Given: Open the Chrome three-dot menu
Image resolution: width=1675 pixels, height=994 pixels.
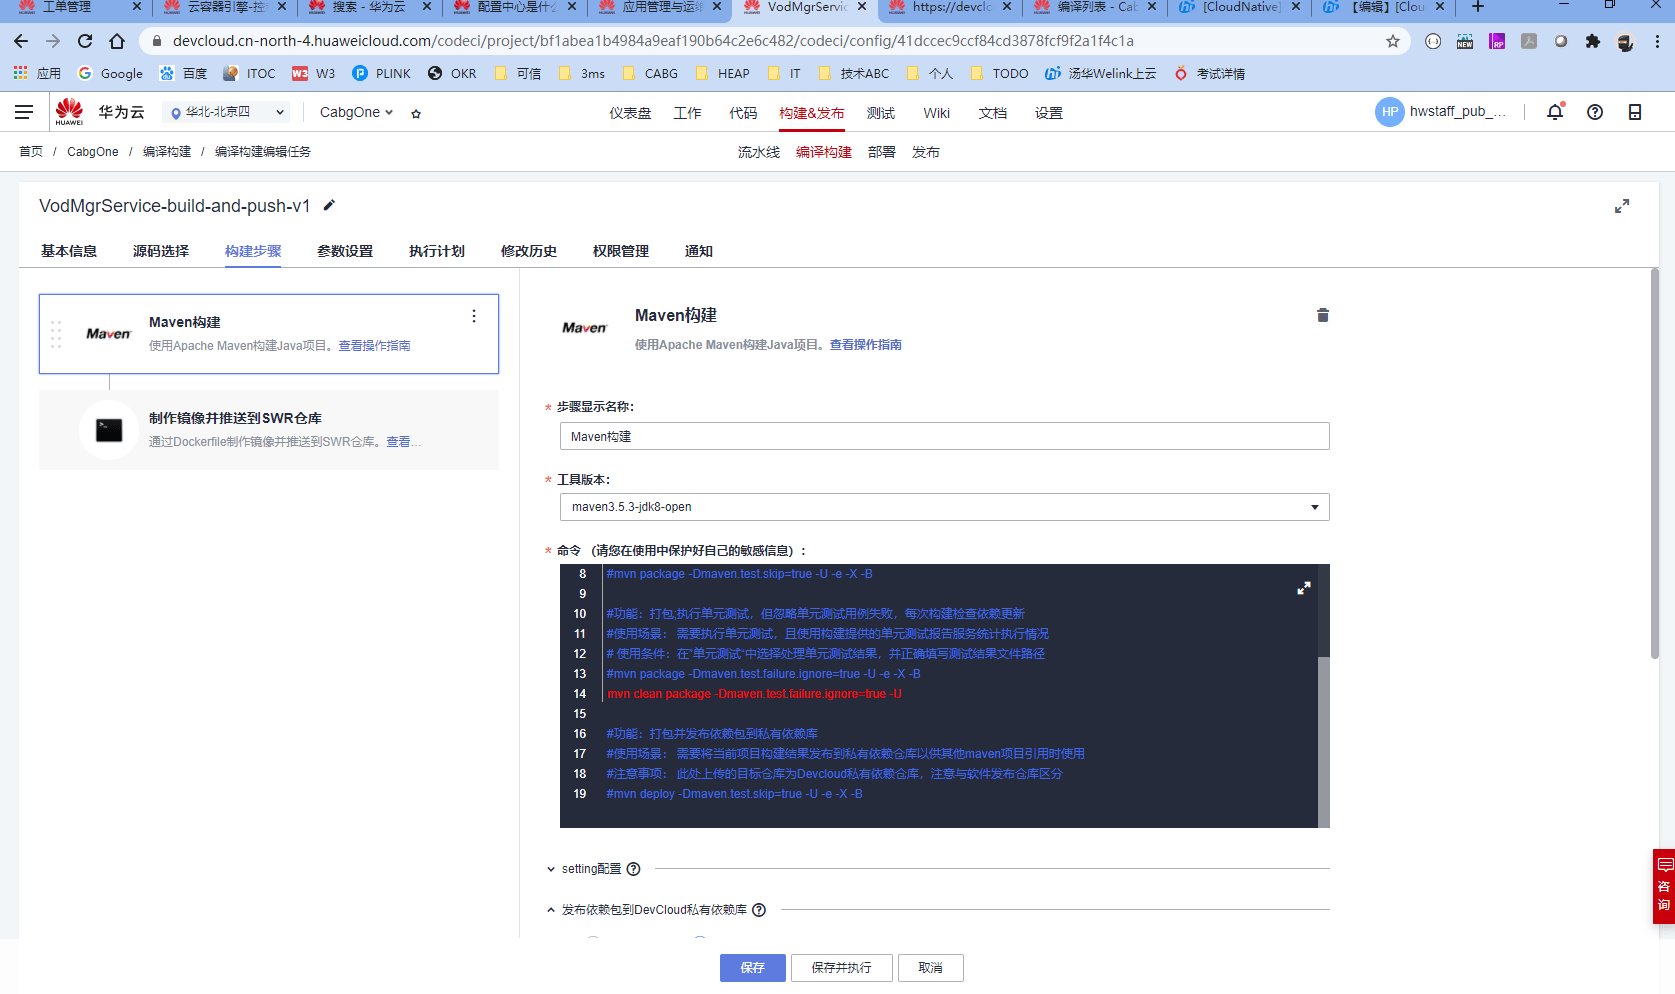Looking at the screenshot, I should pos(1657,41).
